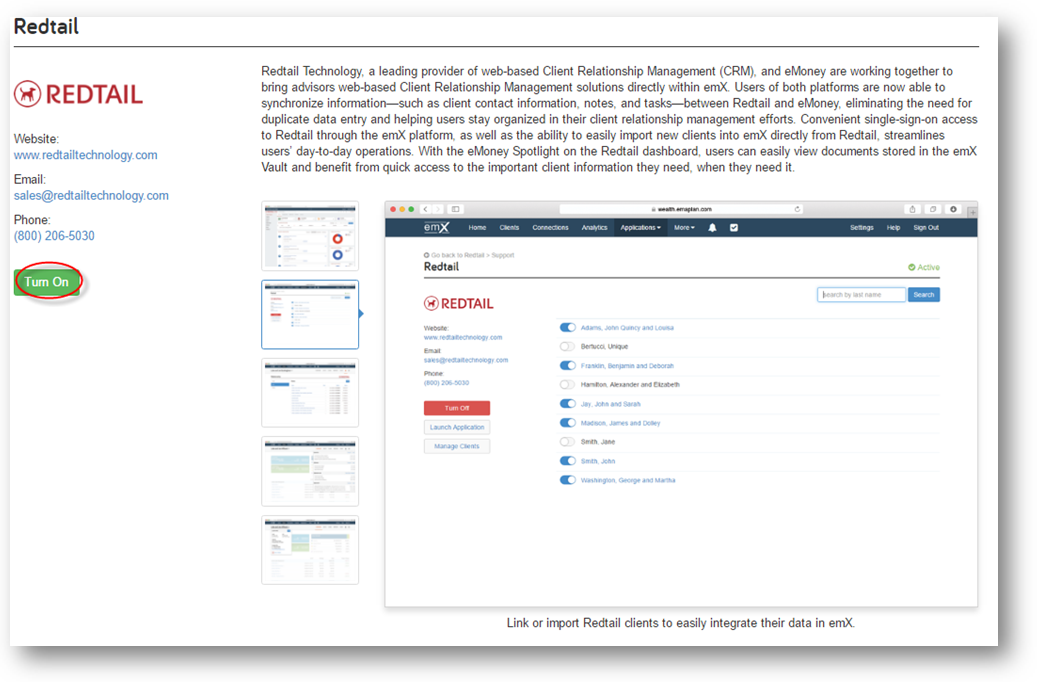This screenshot has width=1037, height=682.
Task: Toggle off Franklin, Benjamin and Deborah
Action: pos(567,366)
